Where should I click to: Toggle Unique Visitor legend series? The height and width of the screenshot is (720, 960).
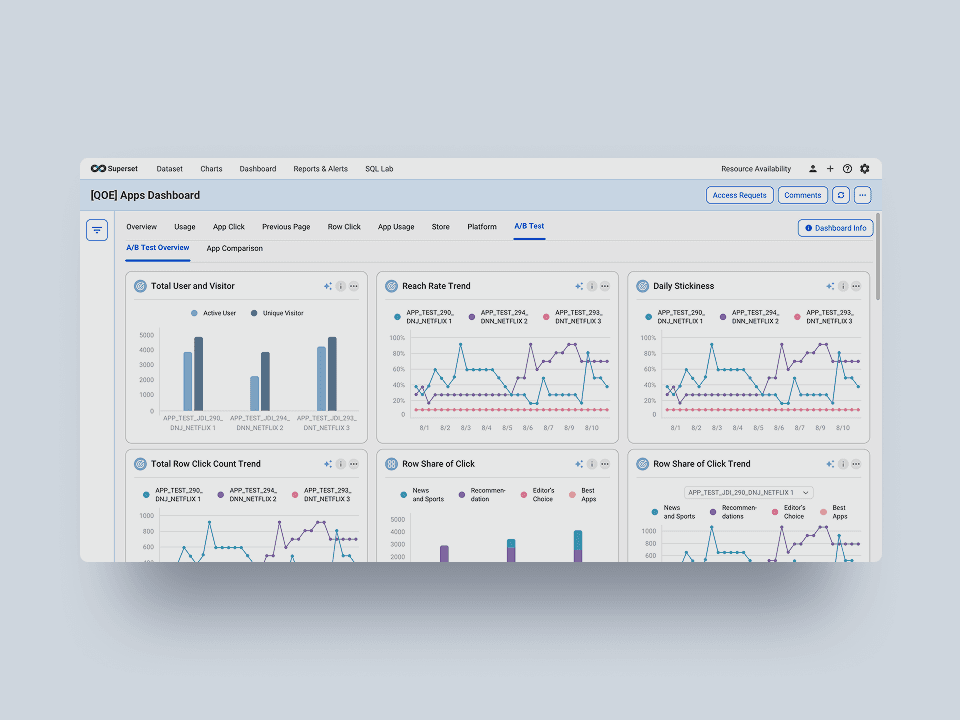277,313
